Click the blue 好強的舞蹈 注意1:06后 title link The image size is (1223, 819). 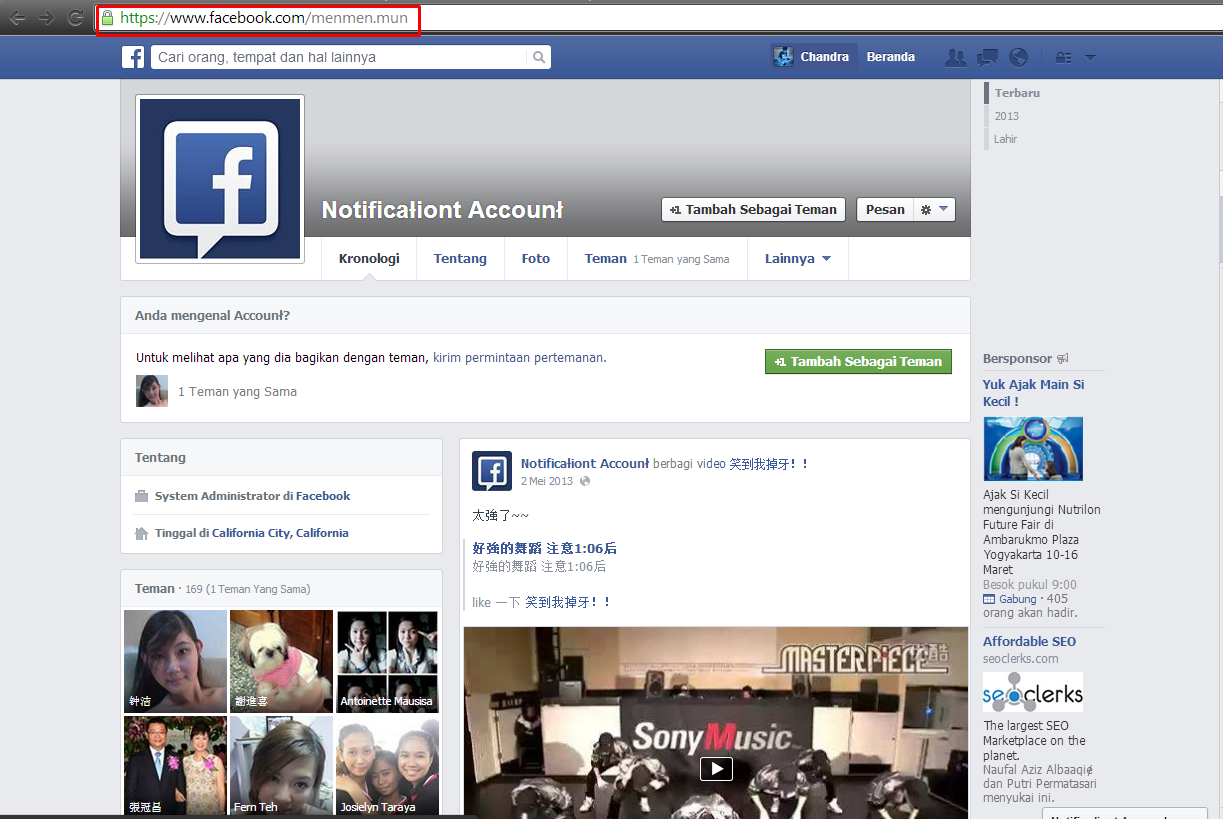tap(544, 548)
